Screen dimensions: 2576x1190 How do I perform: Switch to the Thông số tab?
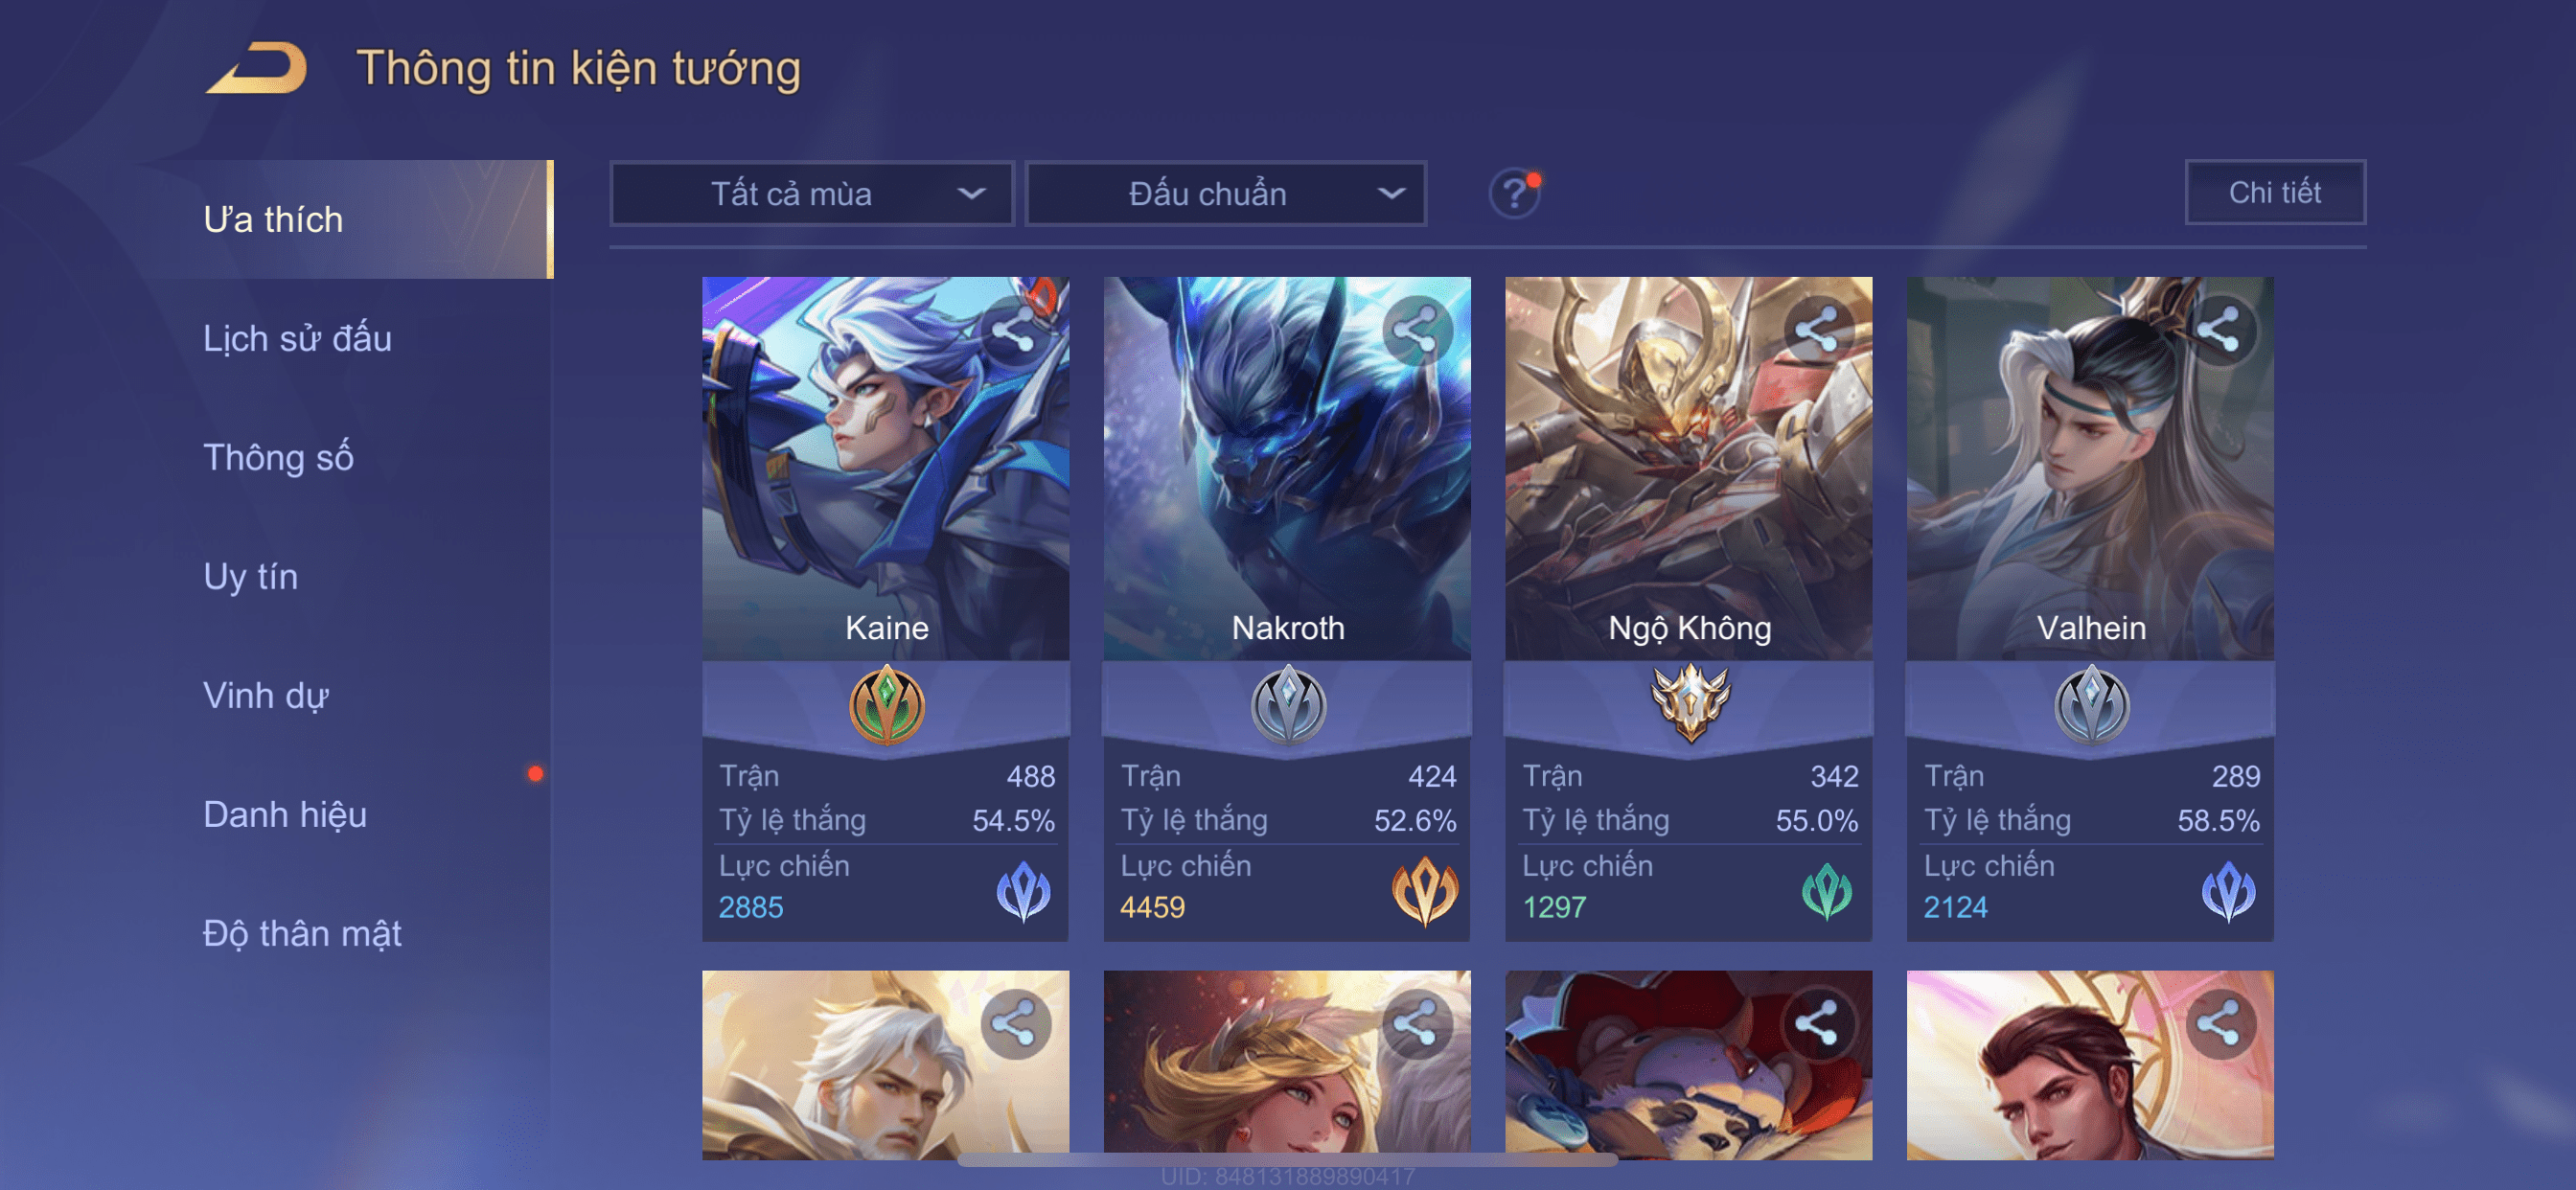pyautogui.click(x=278, y=457)
